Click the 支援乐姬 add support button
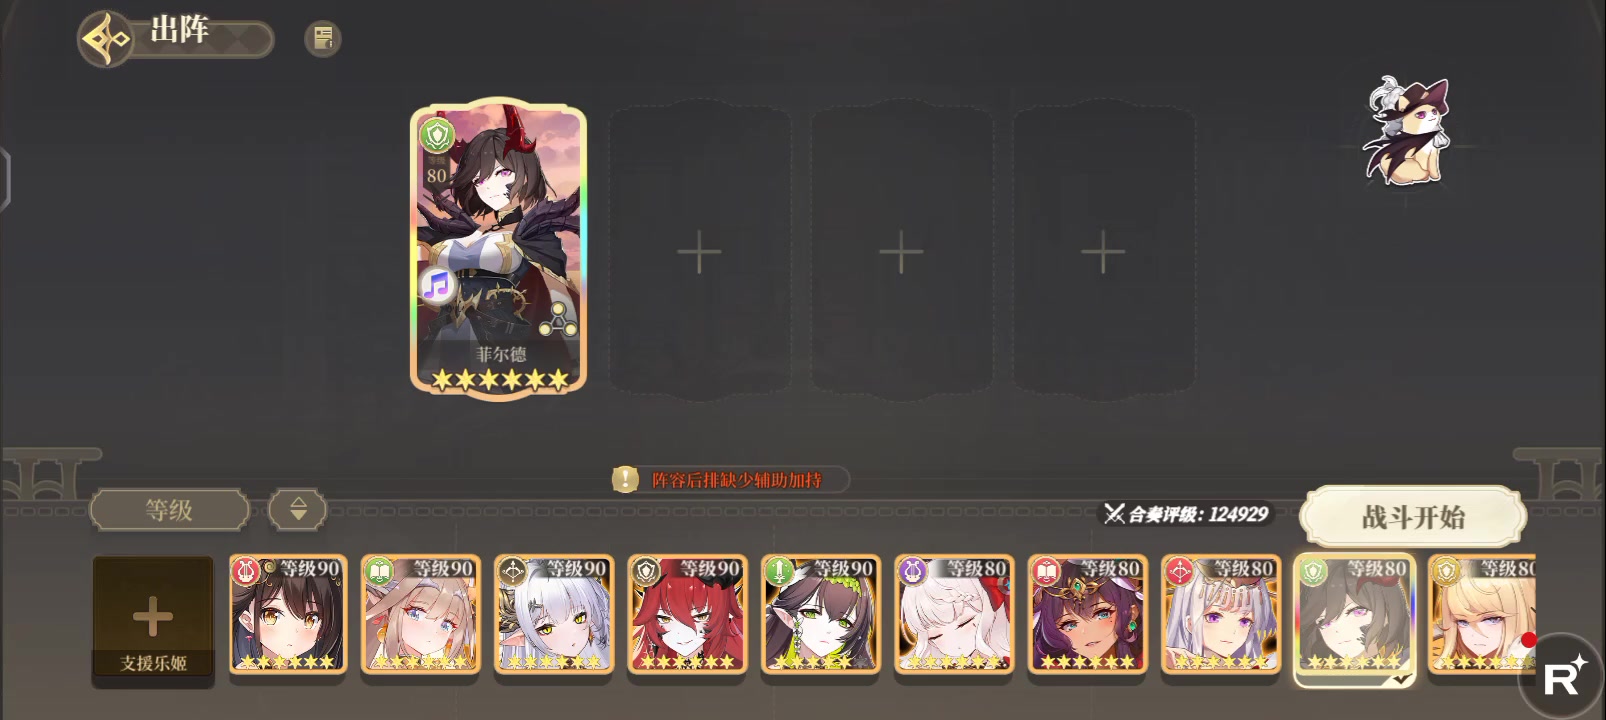Viewport: 1606px width, 720px height. click(153, 618)
